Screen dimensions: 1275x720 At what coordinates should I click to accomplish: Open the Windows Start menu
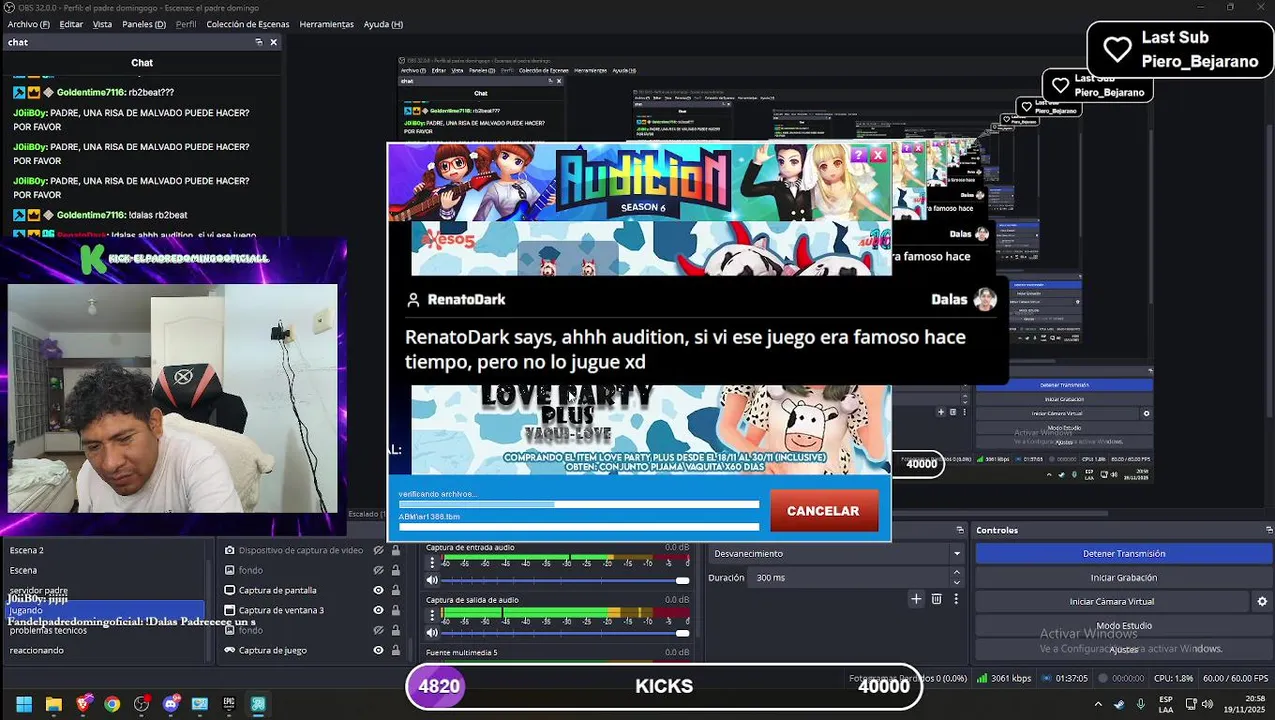point(24,704)
